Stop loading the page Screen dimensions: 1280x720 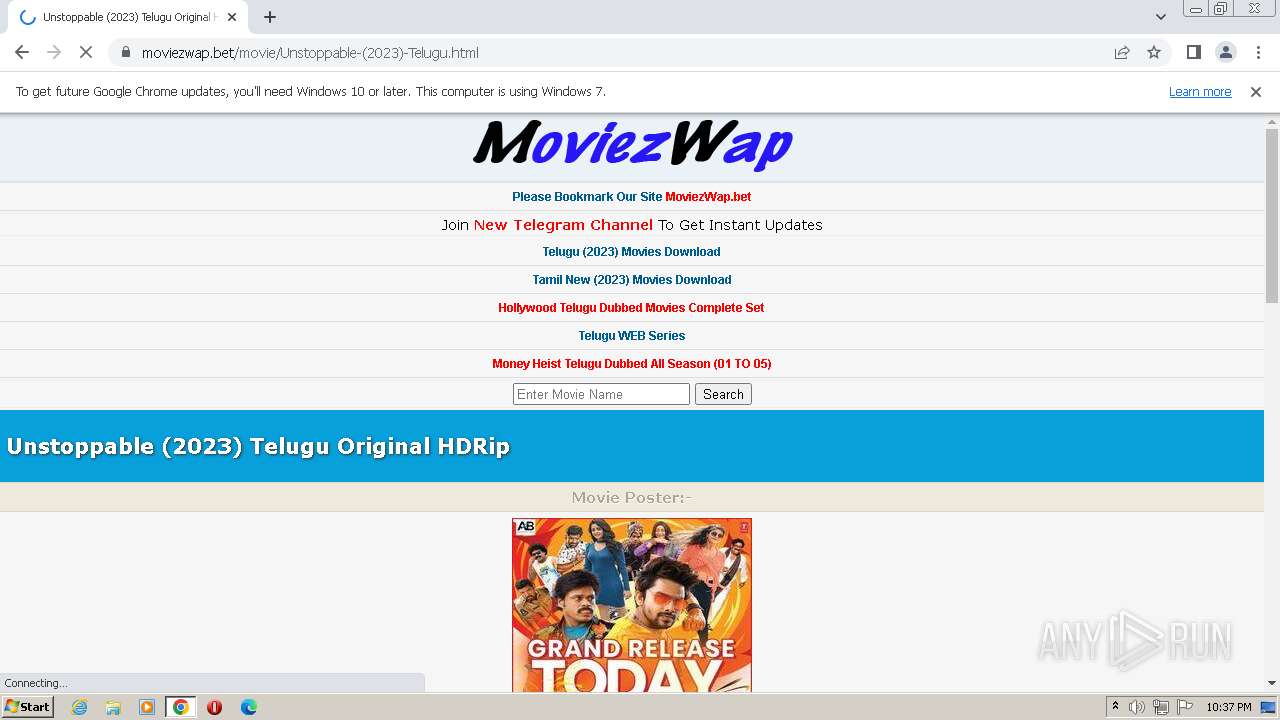pyautogui.click(x=86, y=52)
